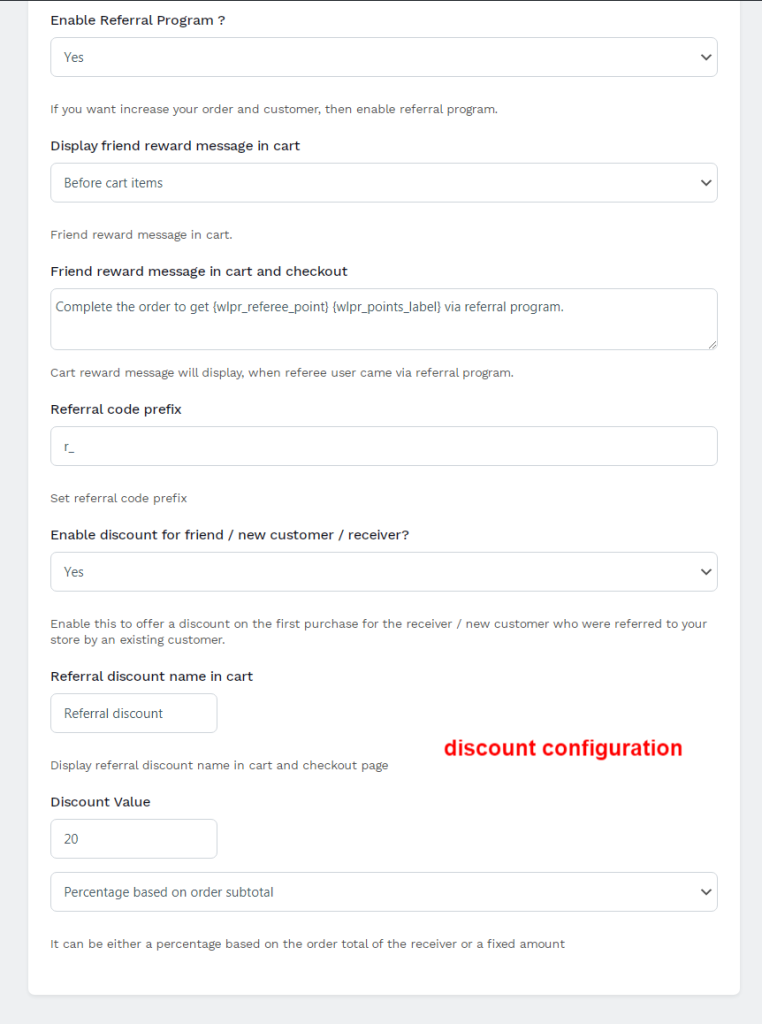
Task: Open the Percentage based on order subtotal dropdown
Action: pyautogui.click(x=383, y=891)
